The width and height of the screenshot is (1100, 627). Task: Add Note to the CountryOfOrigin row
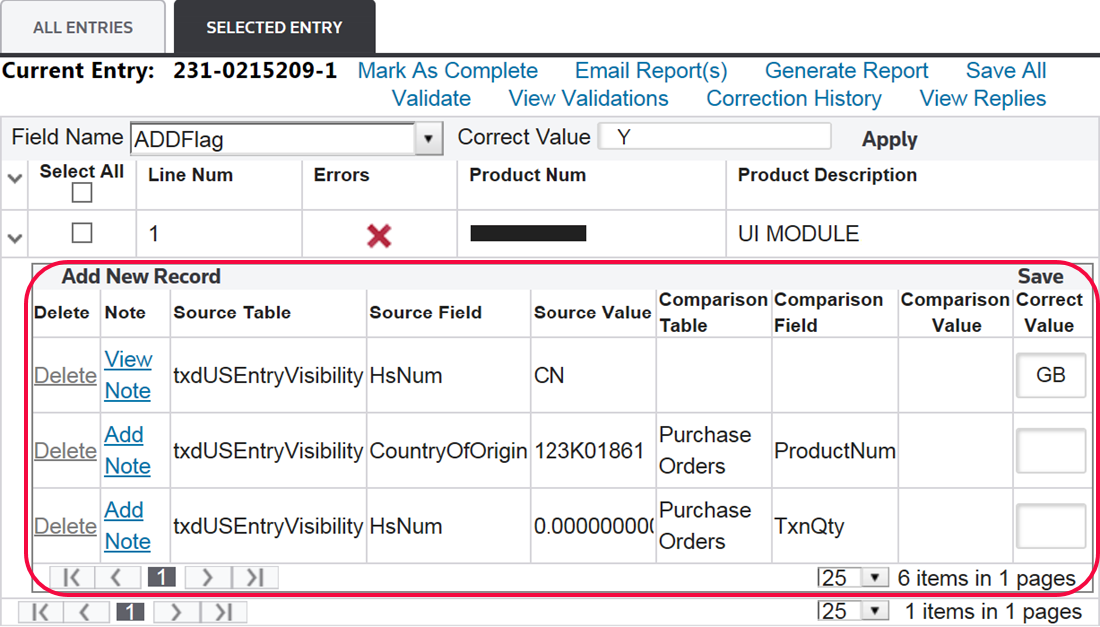pyautogui.click(x=128, y=450)
